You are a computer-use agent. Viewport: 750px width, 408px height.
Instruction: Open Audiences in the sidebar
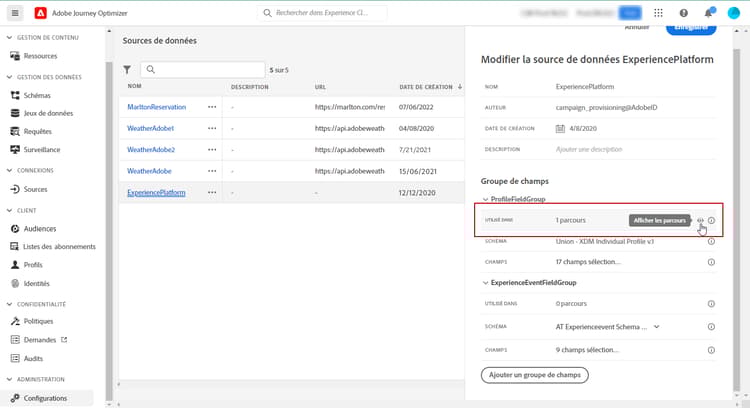pyautogui.click(x=40, y=229)
